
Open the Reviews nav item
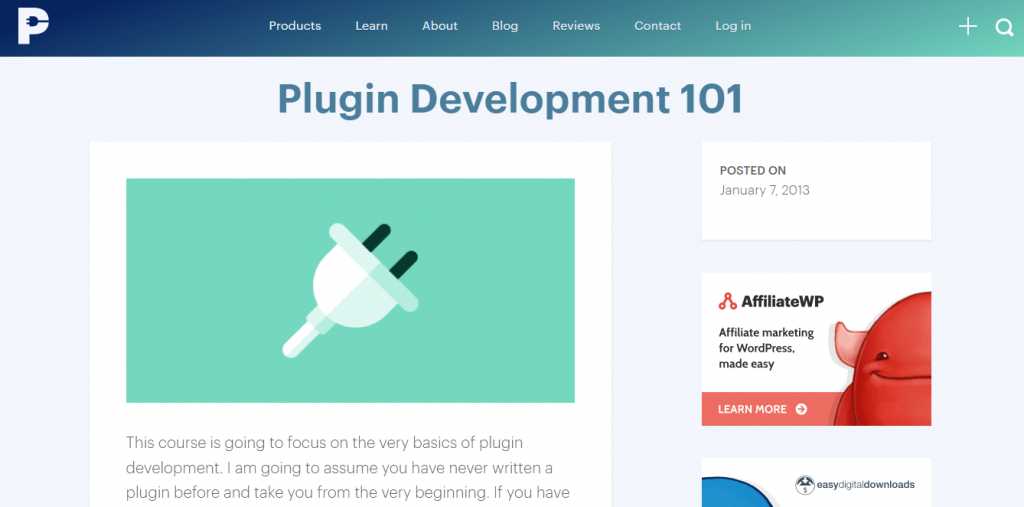576,26
